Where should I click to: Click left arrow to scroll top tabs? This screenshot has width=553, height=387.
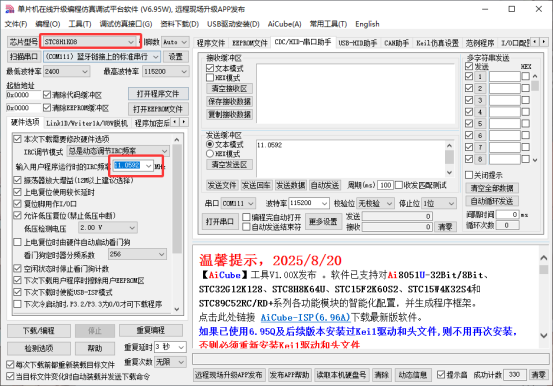point(535,42)
